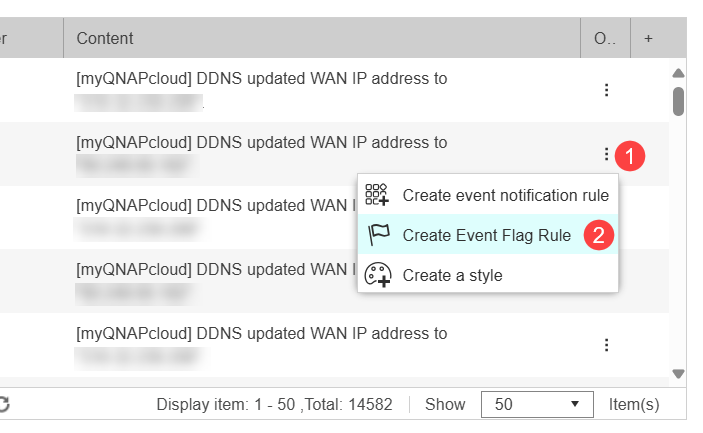Select Create Event Flag Rule
The image size is (703, 433).
pyautogui.click(x=486, y=236)
